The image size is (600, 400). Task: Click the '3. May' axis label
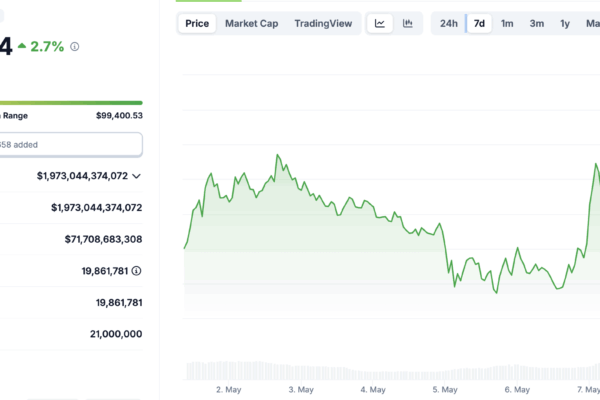pos(301,390)
